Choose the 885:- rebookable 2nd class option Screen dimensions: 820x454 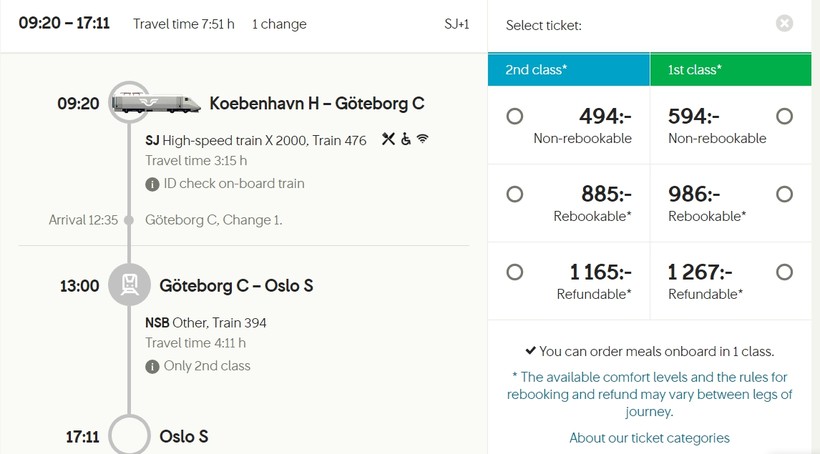pos(515,195)
